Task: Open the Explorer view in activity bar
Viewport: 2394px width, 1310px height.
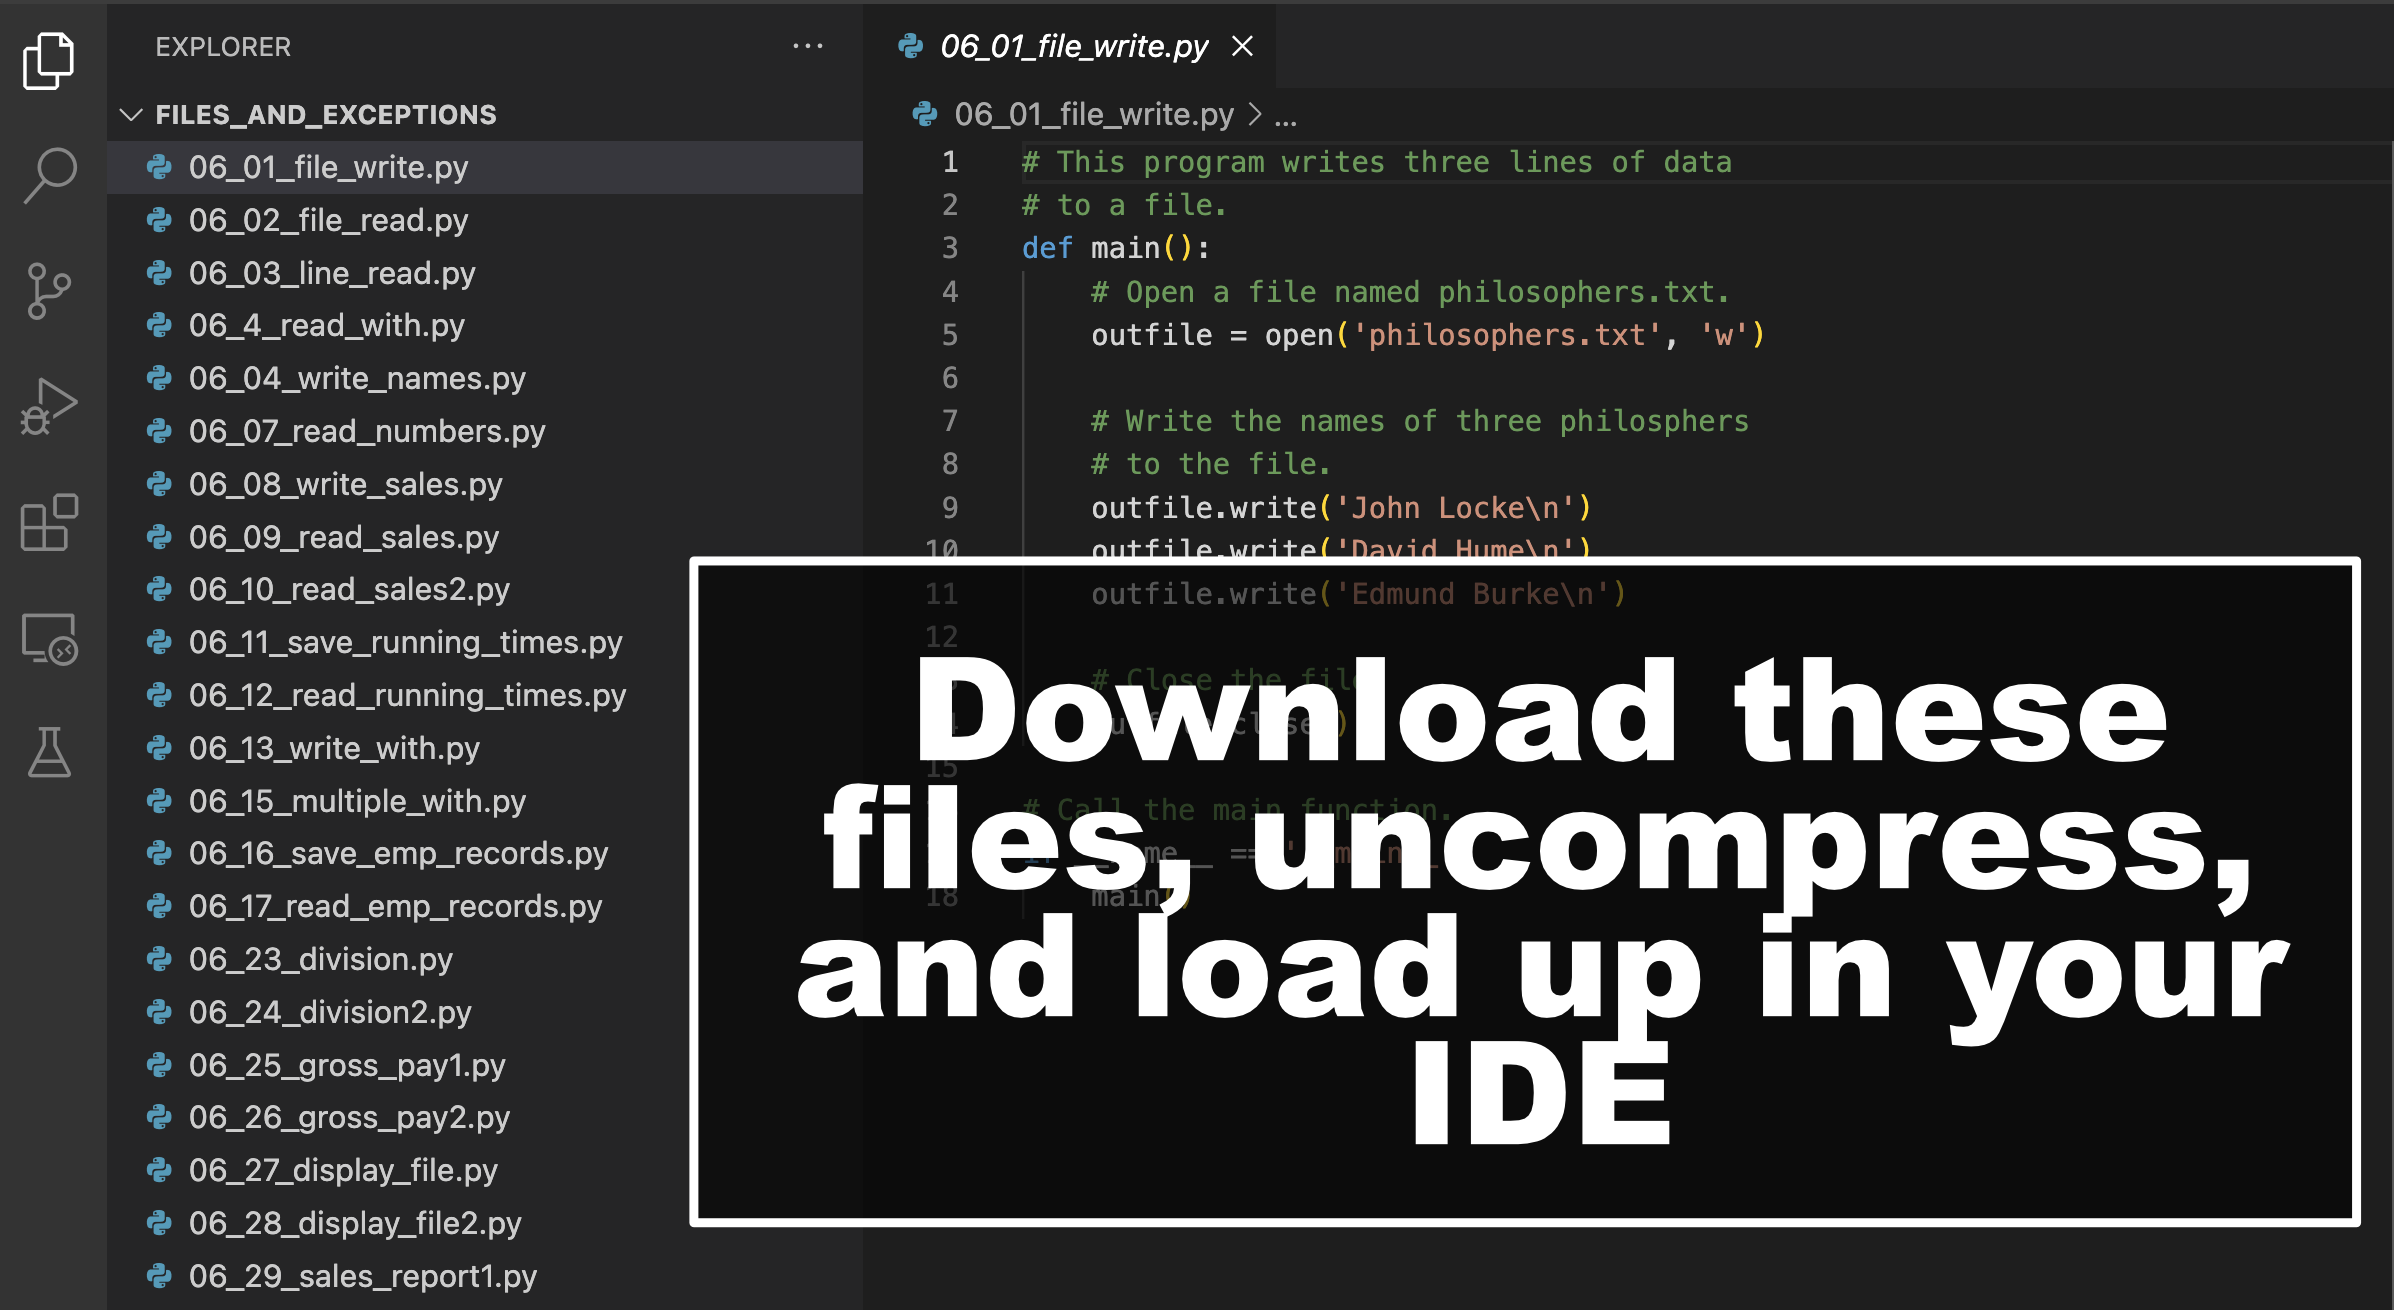Action: pyautogui.click(x=48, y=60)
